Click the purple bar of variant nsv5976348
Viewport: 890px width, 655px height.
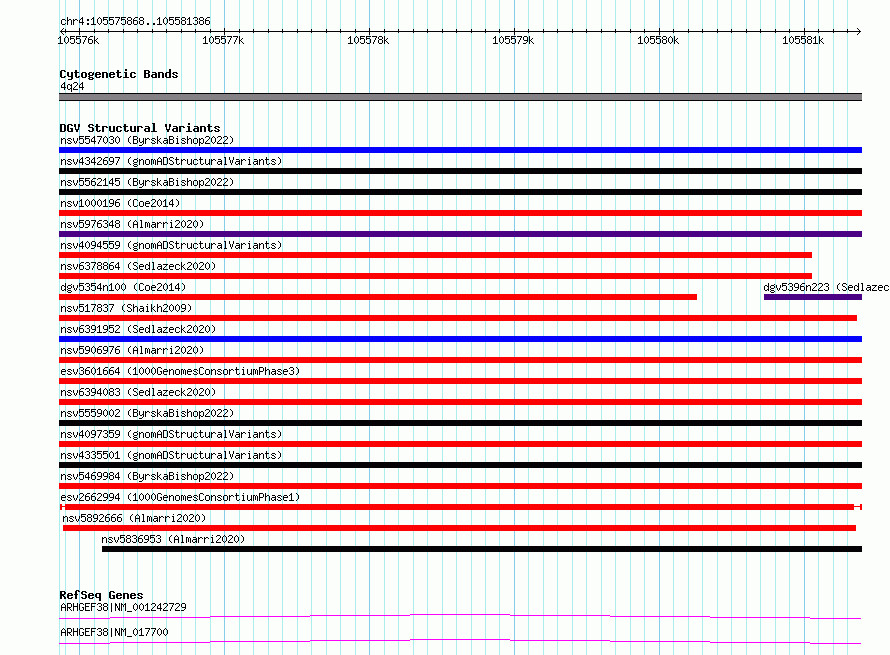tap(460, 234)
